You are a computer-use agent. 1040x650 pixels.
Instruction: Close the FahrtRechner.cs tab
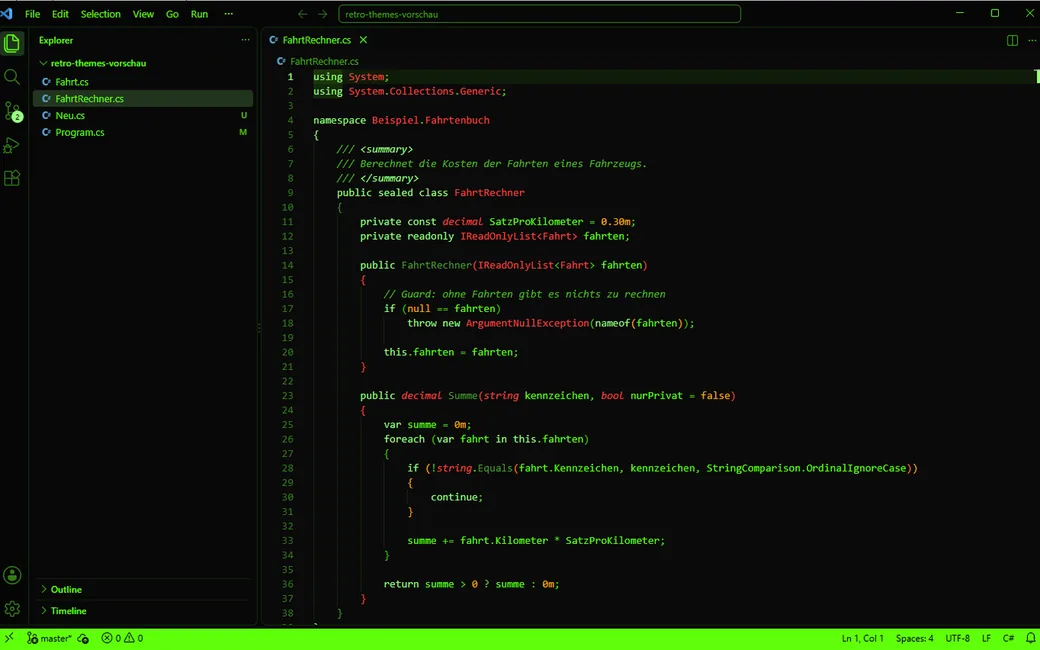pos(363,40)
